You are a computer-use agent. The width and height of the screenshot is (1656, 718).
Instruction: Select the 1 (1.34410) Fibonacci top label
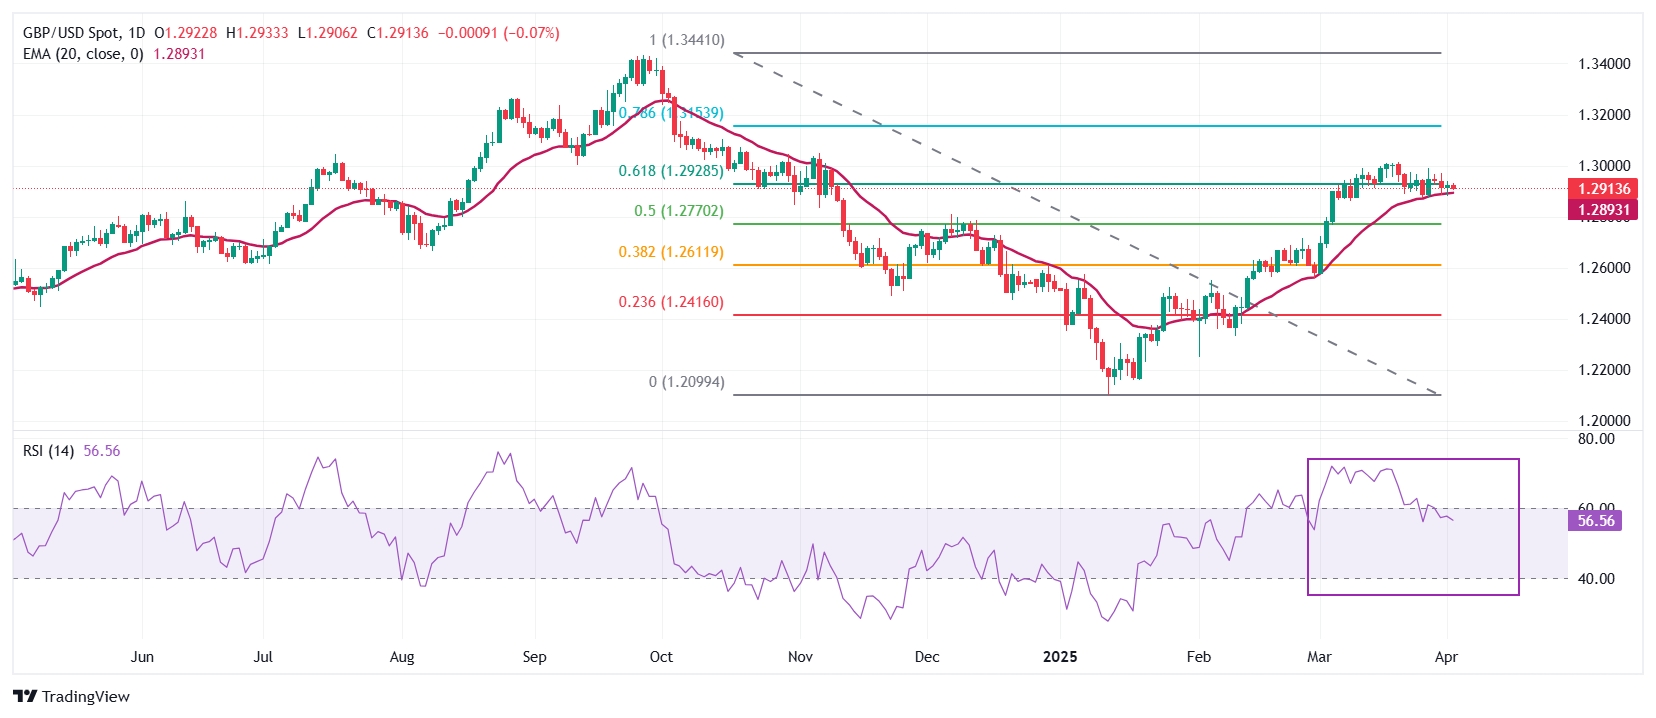[x=686, y=41]
